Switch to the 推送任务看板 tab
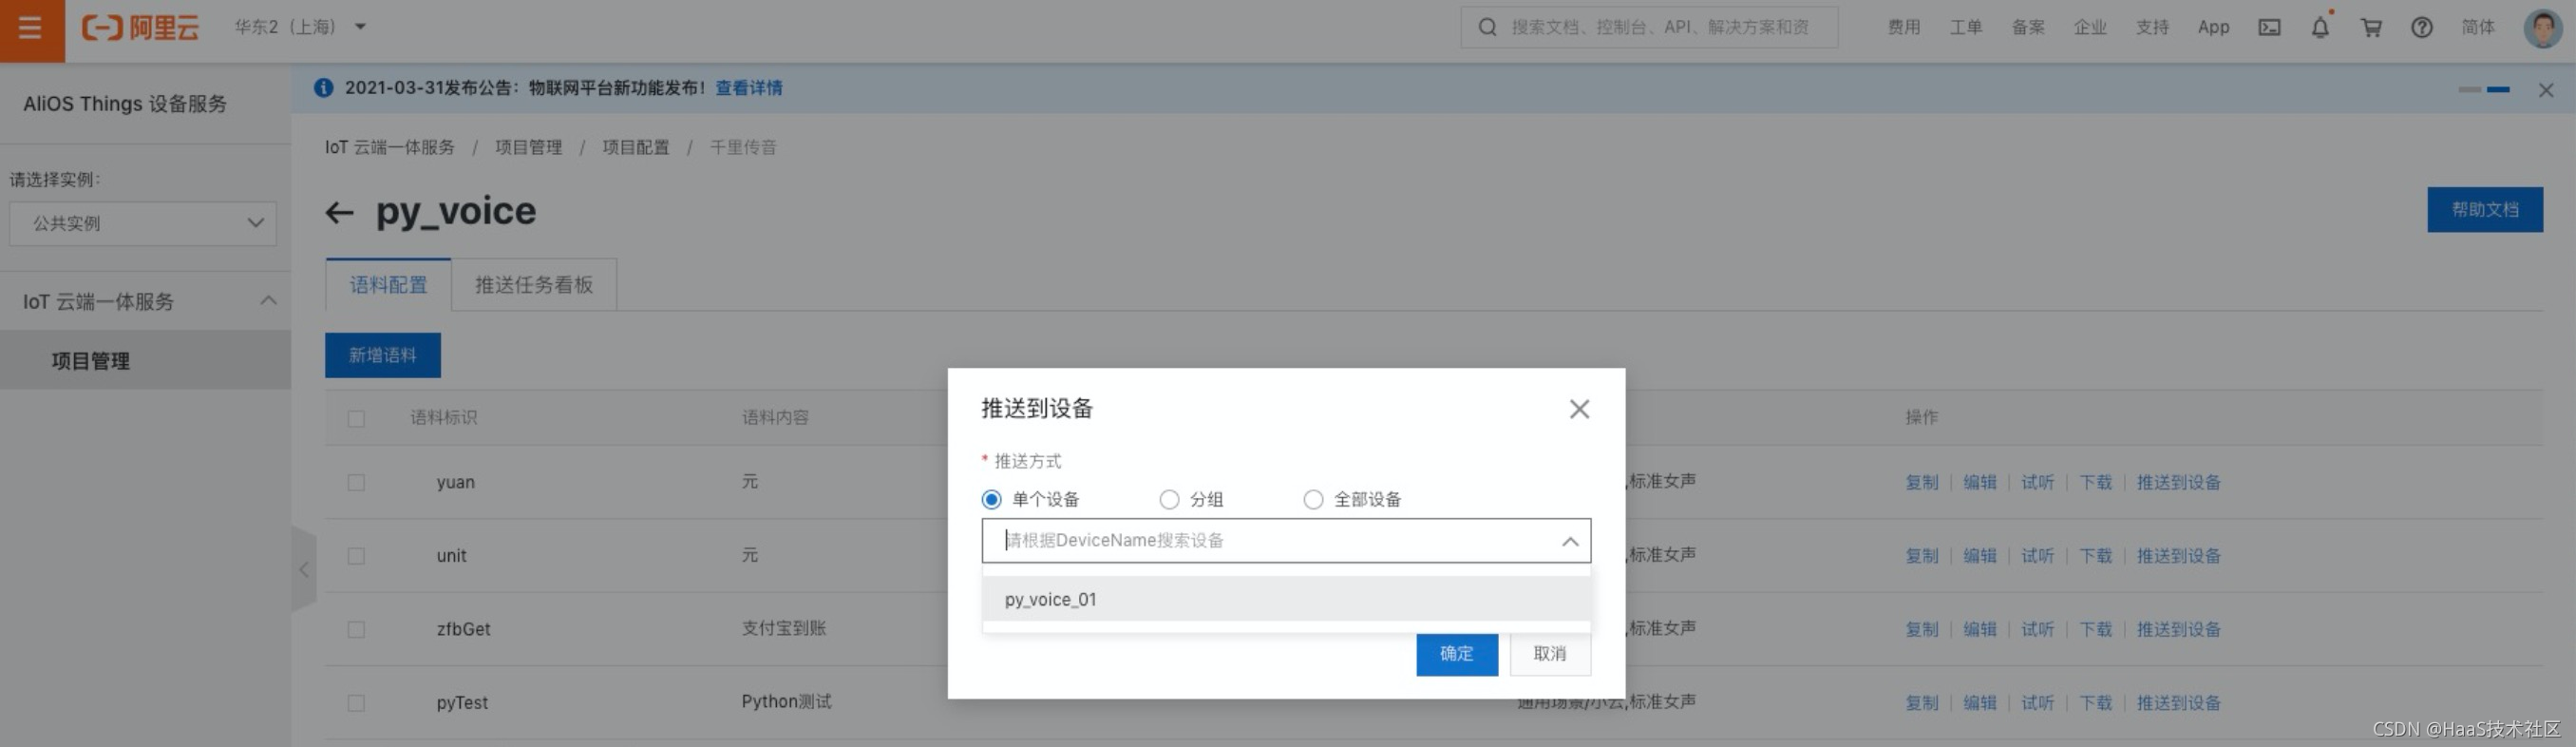This screenshot has width=2576, height=747. pyautogui.click(x=534, y=285)
